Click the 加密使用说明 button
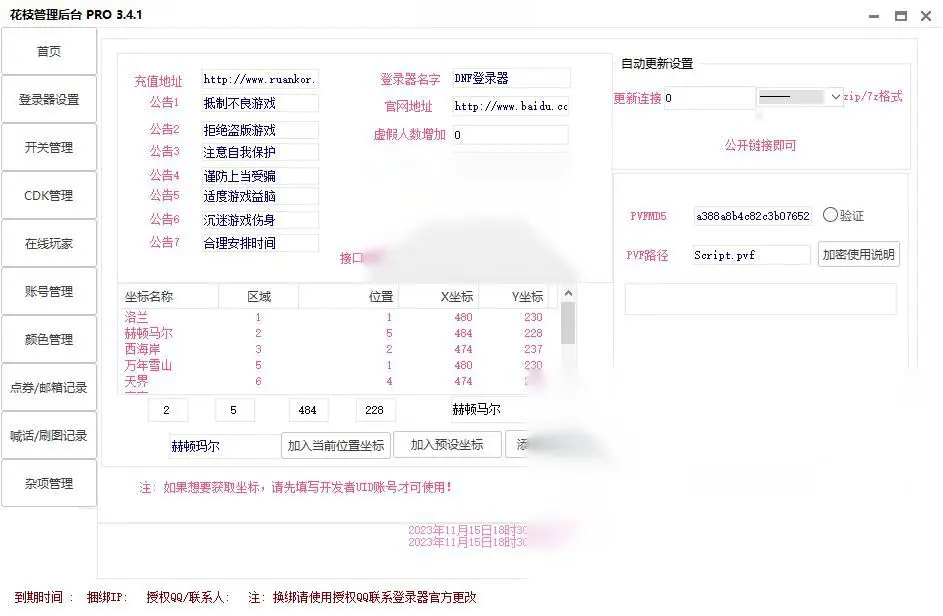Screen dimensions: 943x616 tap(858, 254)
